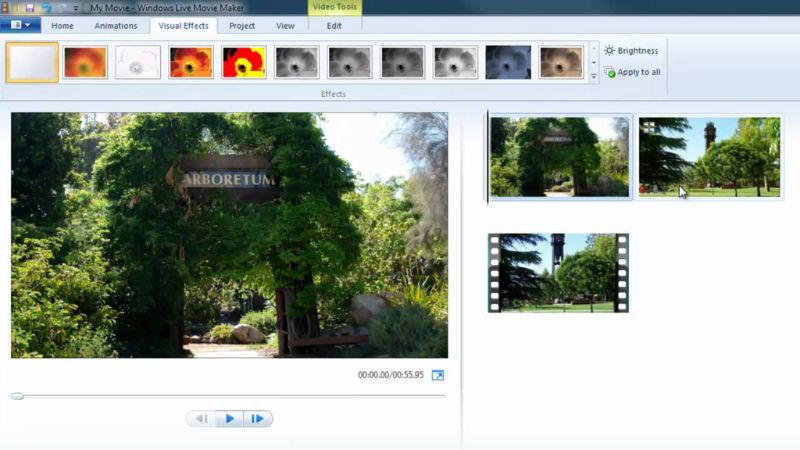The height and width of the screenshot is (450, 800).
Task: Select the filmstrip video clip
Action: pyautogui.click(x=558, y=273)
